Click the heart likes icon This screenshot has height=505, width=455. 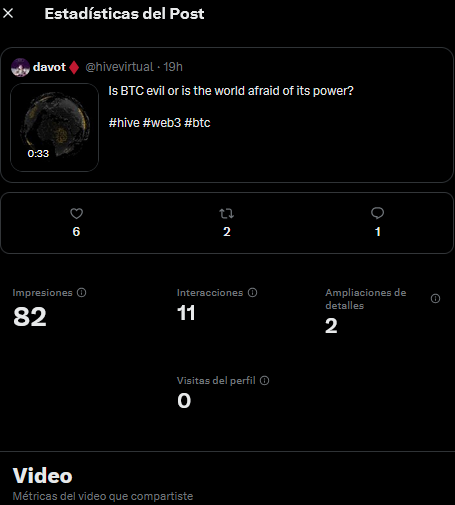pyautogui.click(x=76, y=213)
